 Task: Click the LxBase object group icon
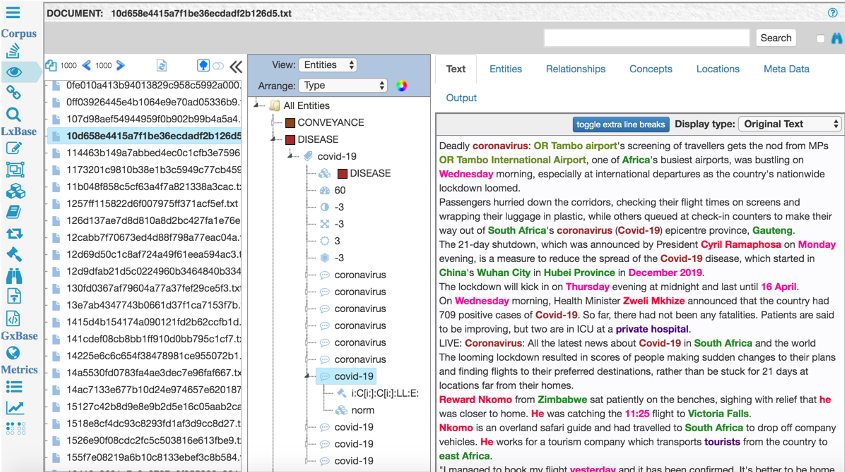[14, 170]
